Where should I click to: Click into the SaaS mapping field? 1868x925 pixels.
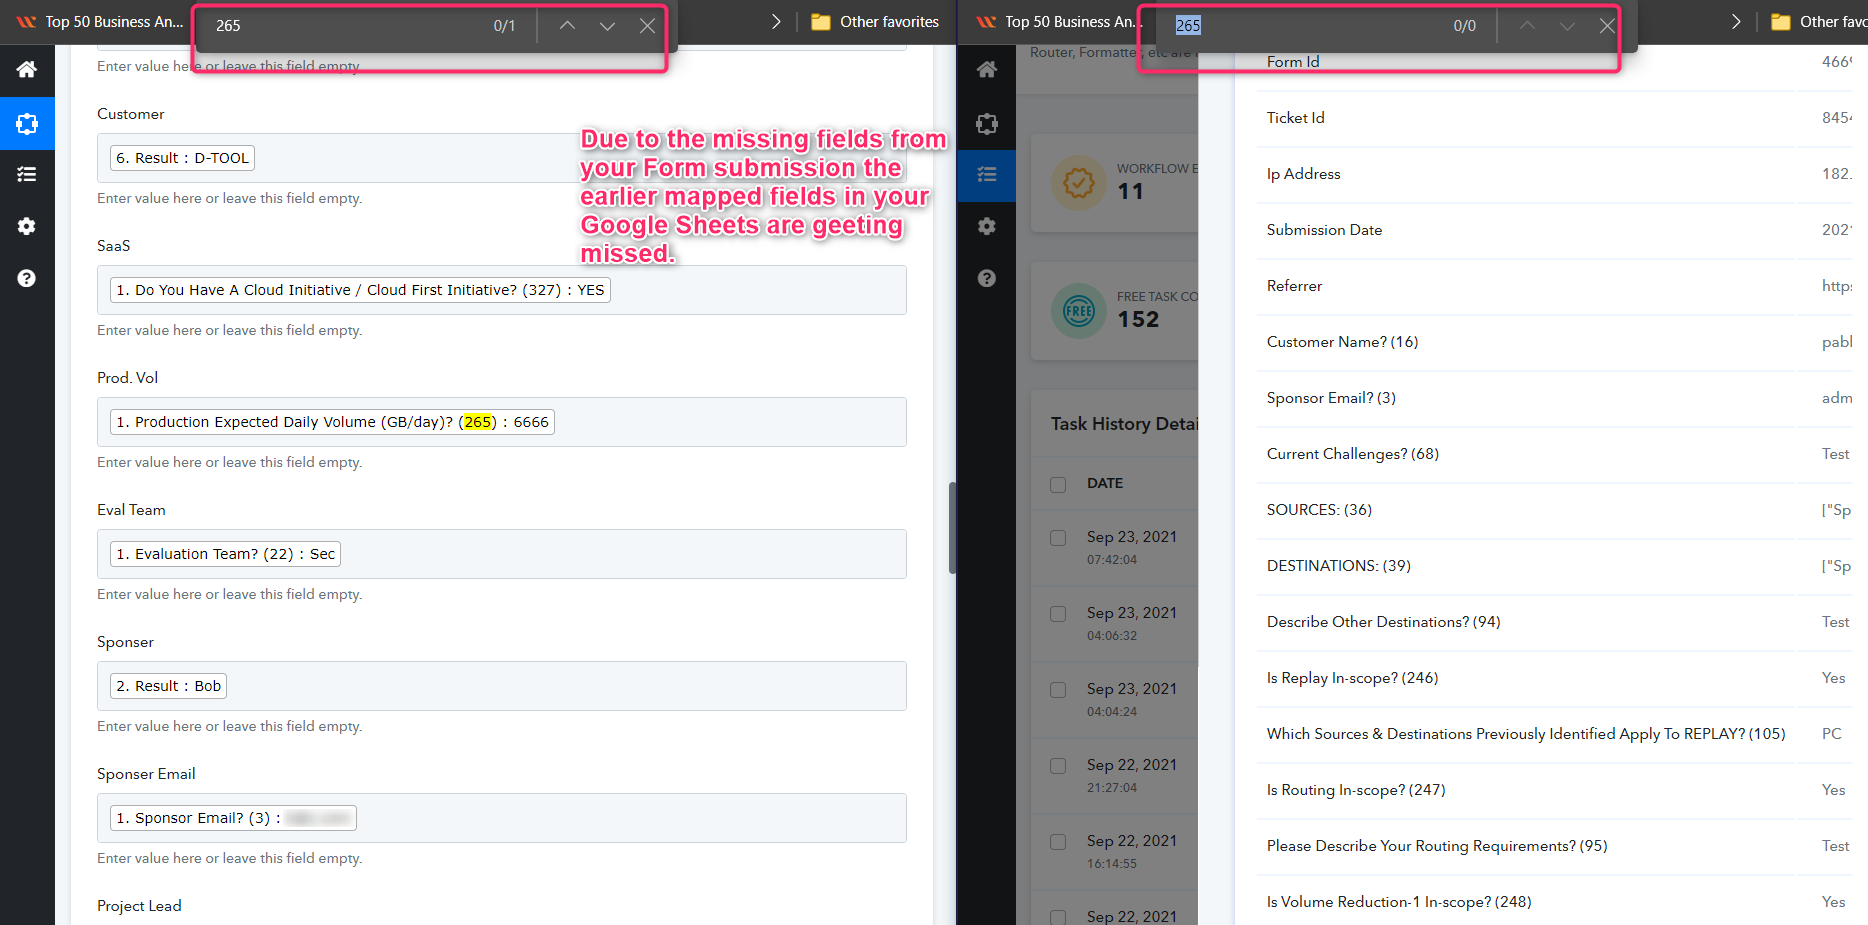502,290
